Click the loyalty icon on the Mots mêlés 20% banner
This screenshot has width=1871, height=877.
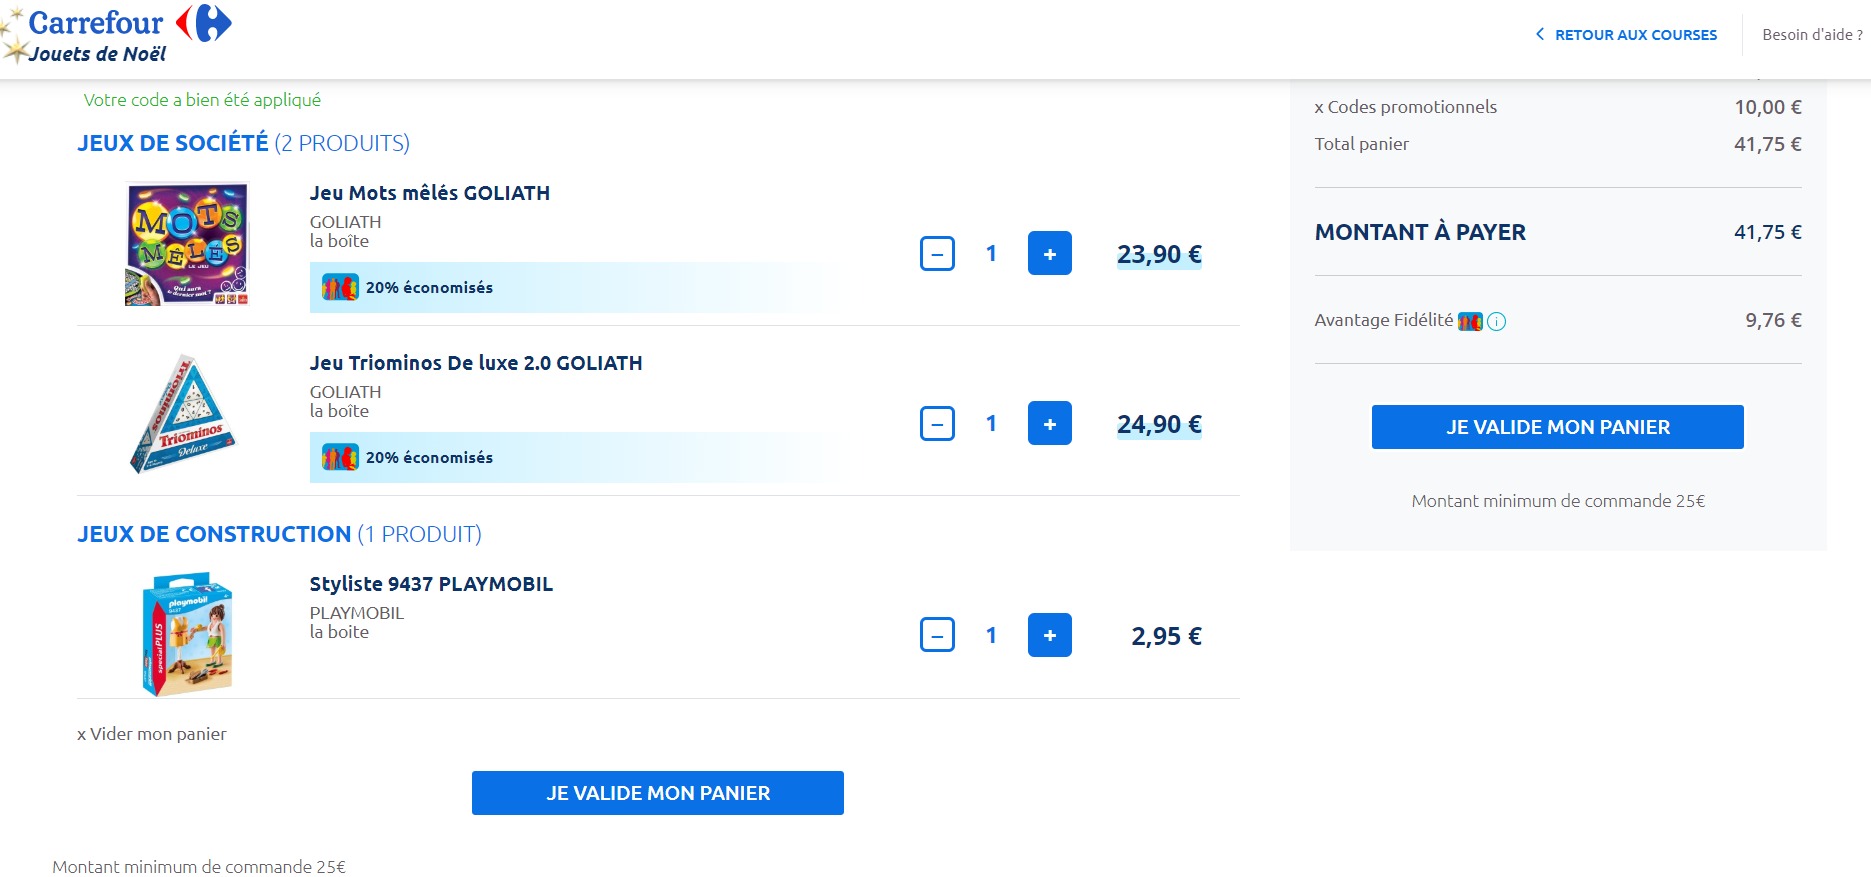tap(339, 287)
